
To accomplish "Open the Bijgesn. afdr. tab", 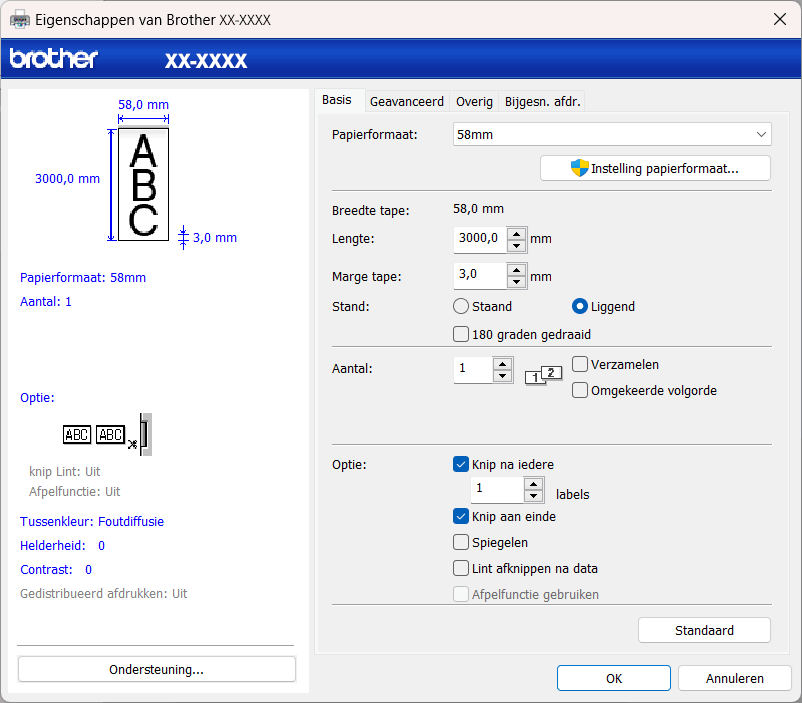I will click(542, 101).
